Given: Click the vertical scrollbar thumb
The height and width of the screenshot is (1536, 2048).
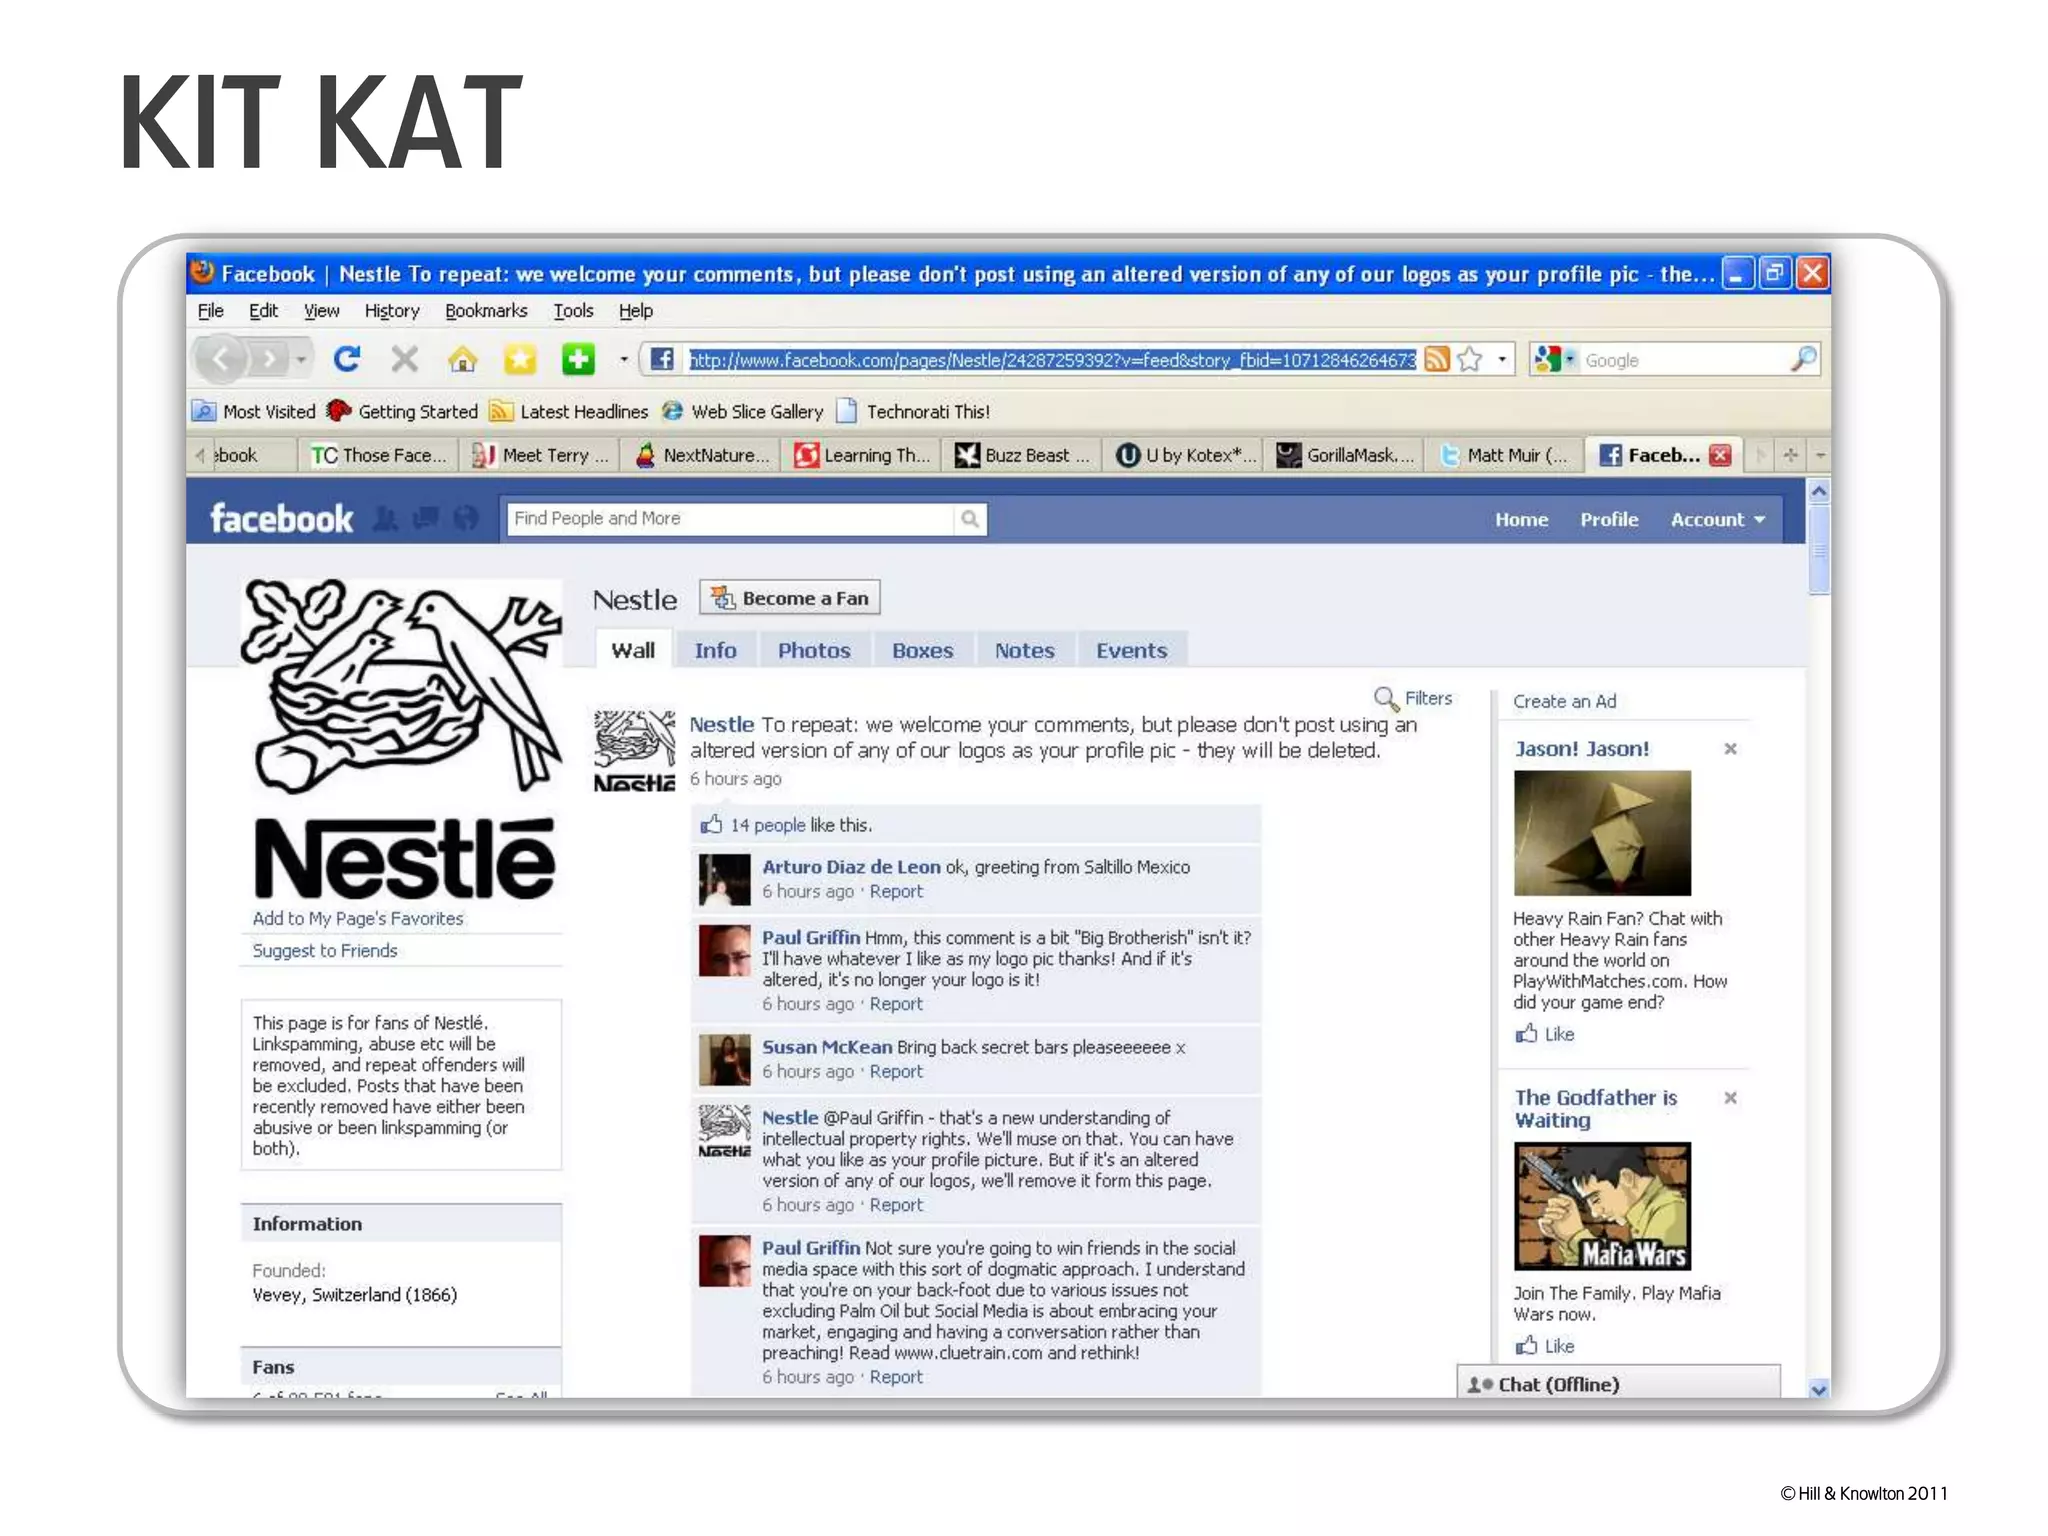Looking at the screenshot, I should click(1819, 550).
